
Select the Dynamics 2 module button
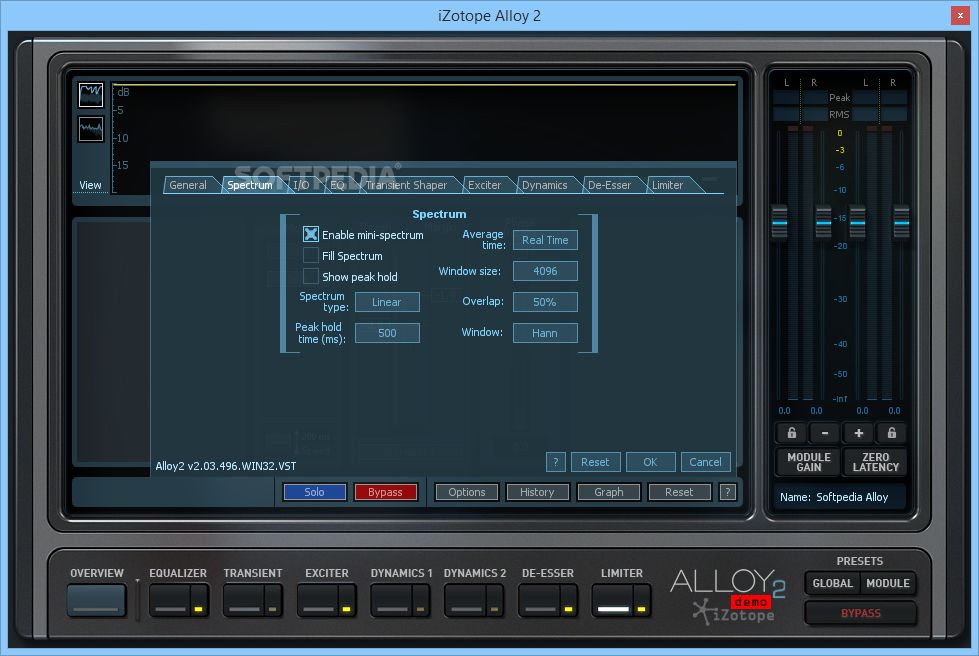point(465,600)
